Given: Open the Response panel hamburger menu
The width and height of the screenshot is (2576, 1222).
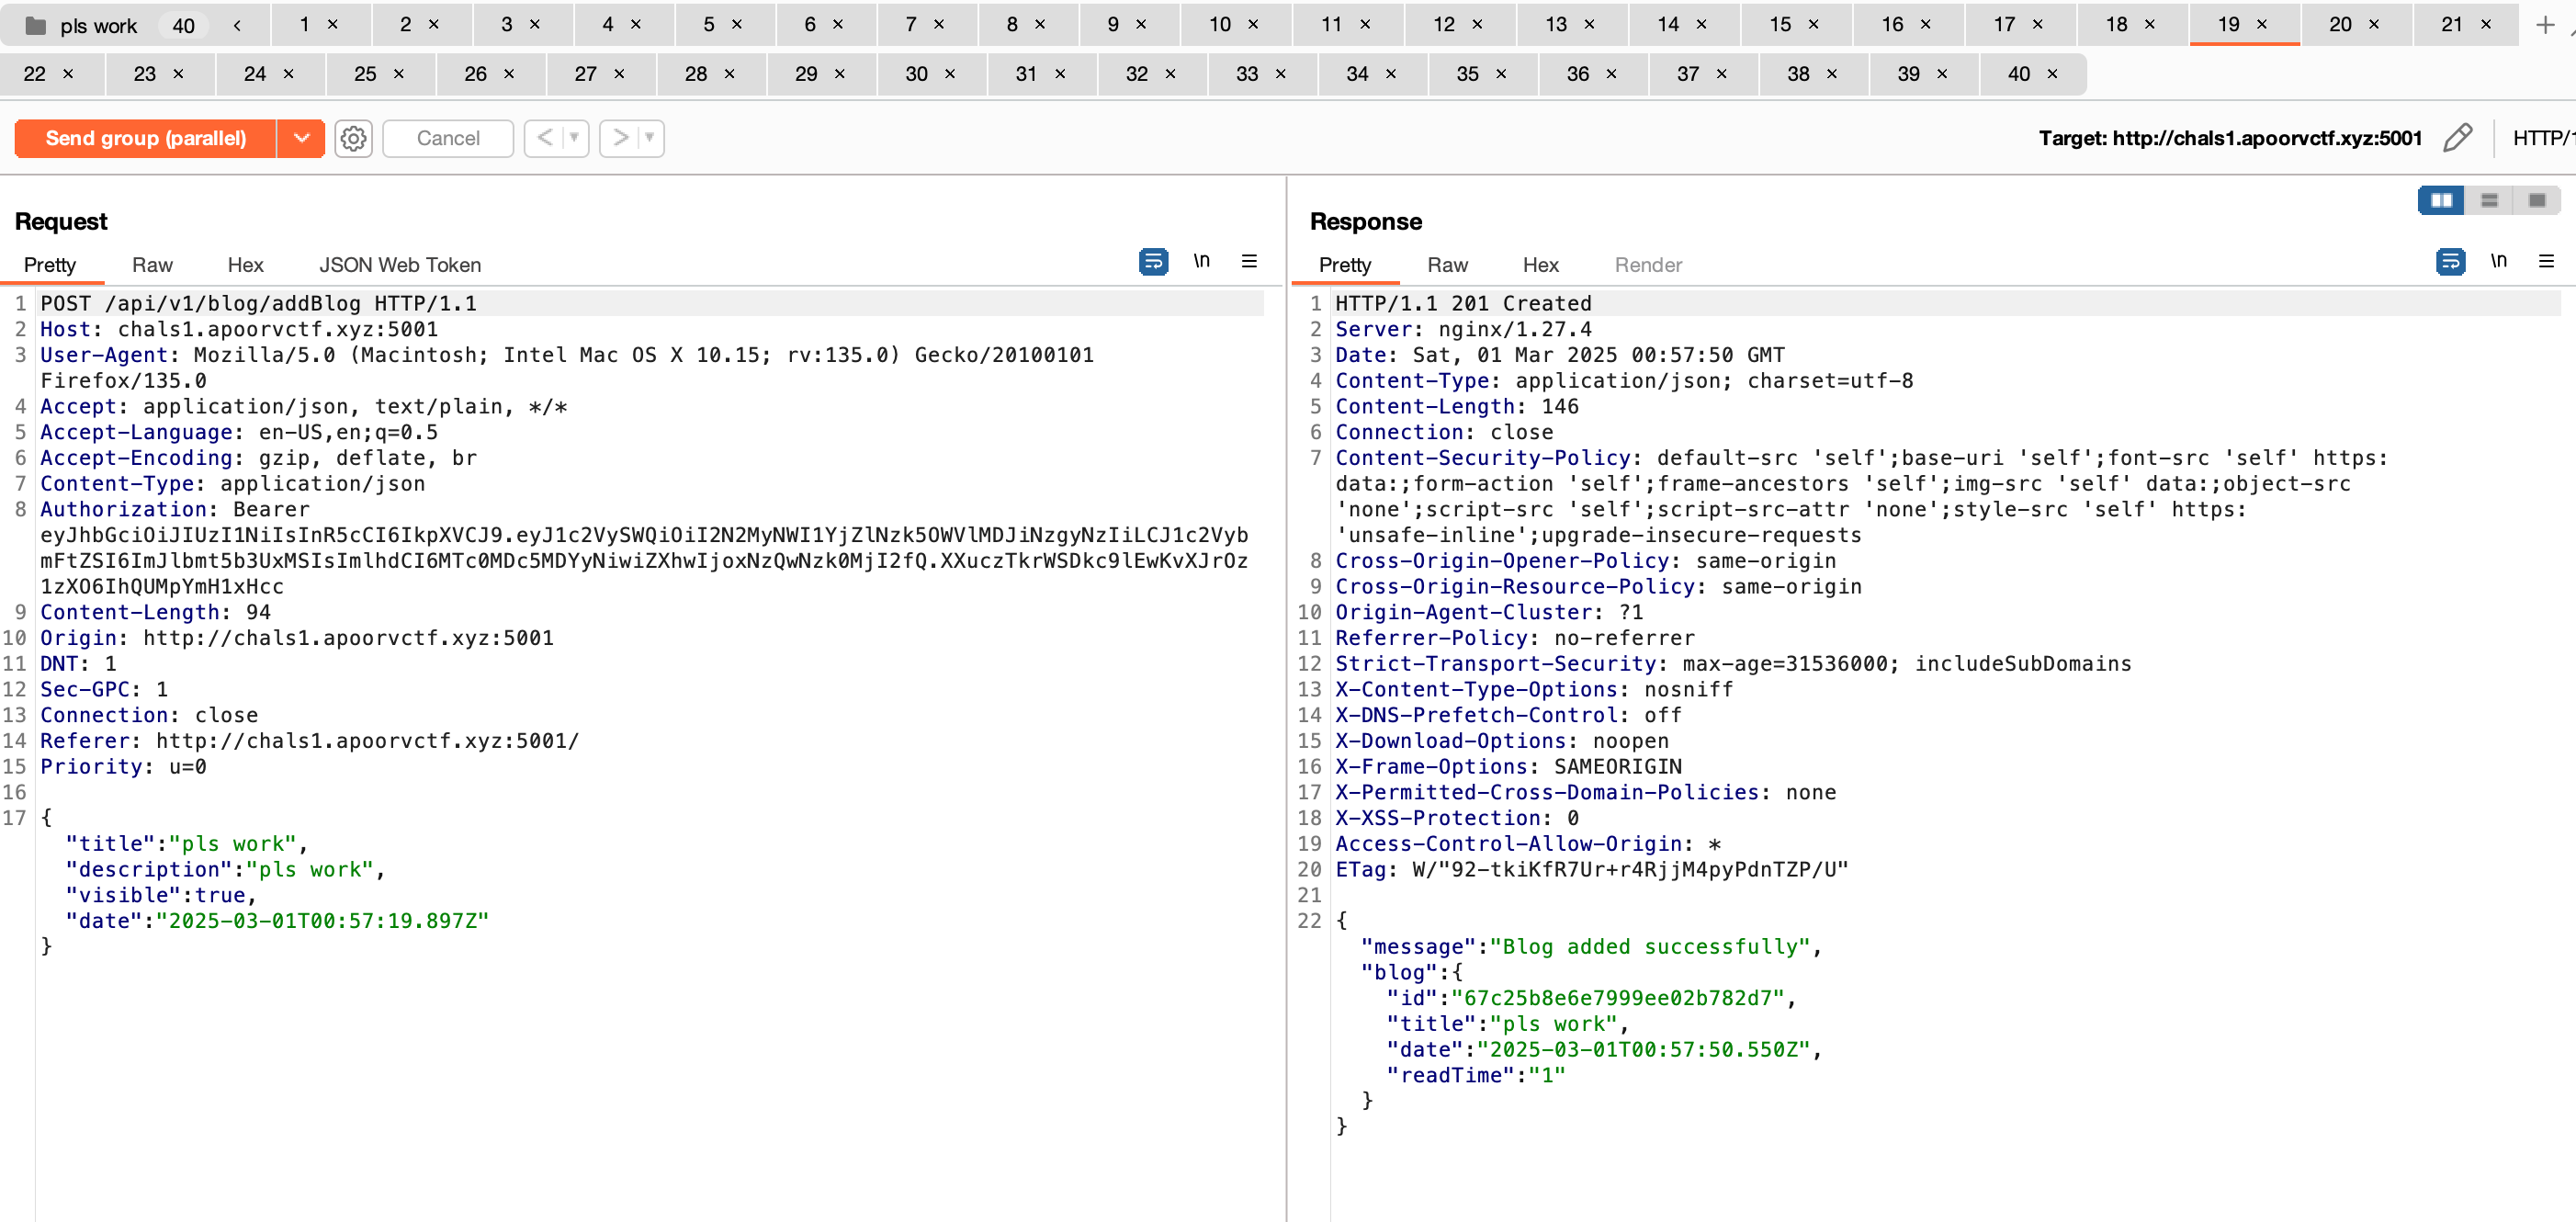Looking at the screenshot, I should coord(2546,261).
